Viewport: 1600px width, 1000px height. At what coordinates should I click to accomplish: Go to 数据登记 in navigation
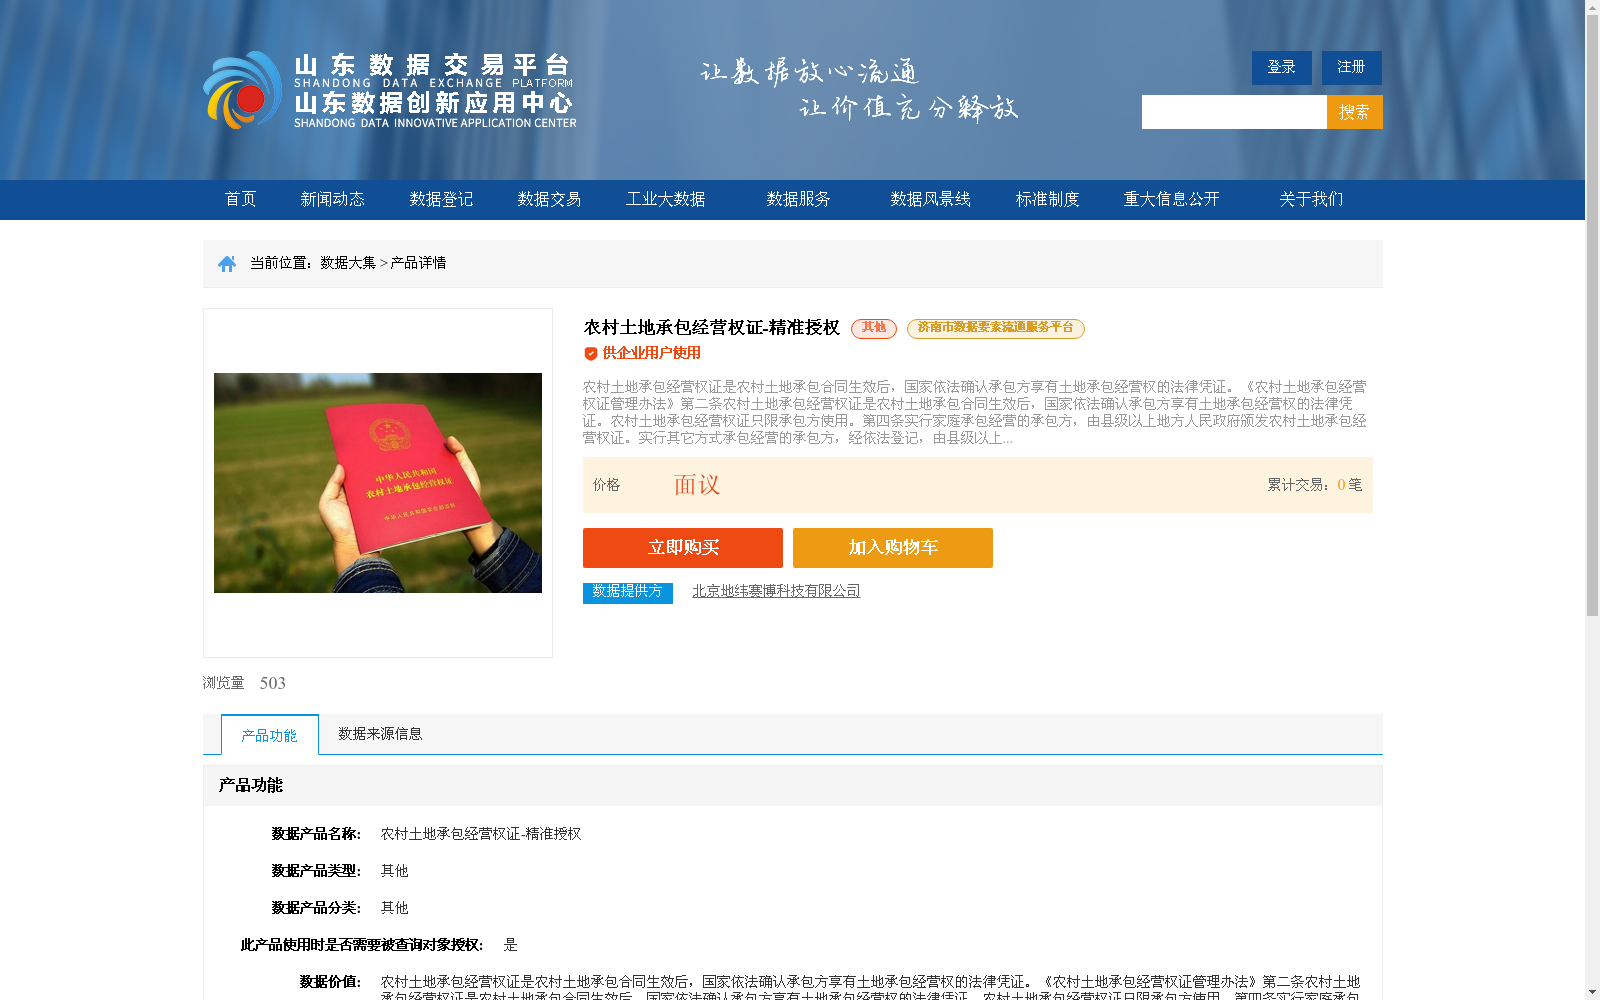pos(441,199)
